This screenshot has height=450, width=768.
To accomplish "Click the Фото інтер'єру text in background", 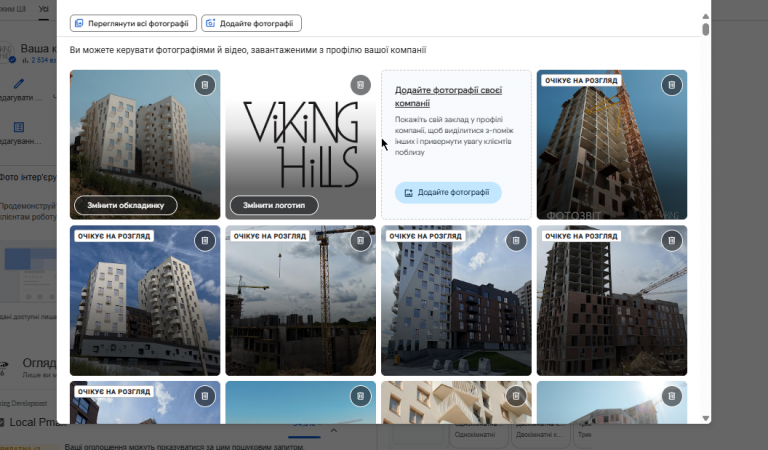I will 28,177.
